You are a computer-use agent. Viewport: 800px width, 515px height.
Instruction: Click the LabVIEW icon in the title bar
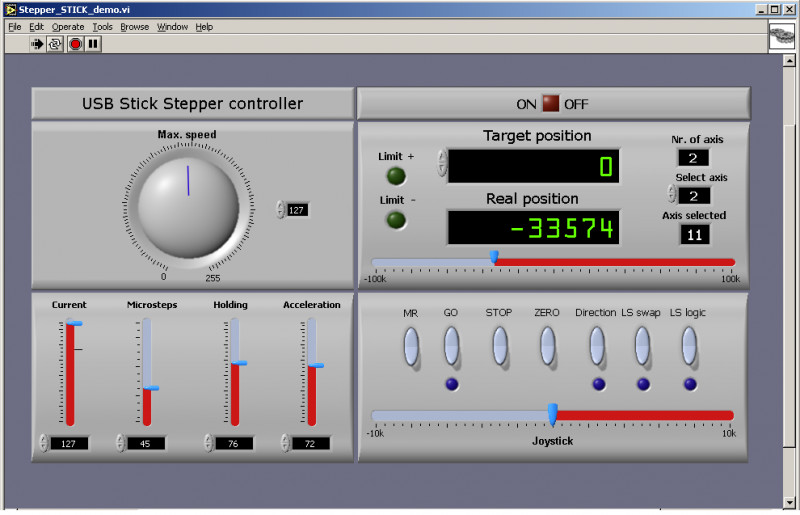[10, 10]
